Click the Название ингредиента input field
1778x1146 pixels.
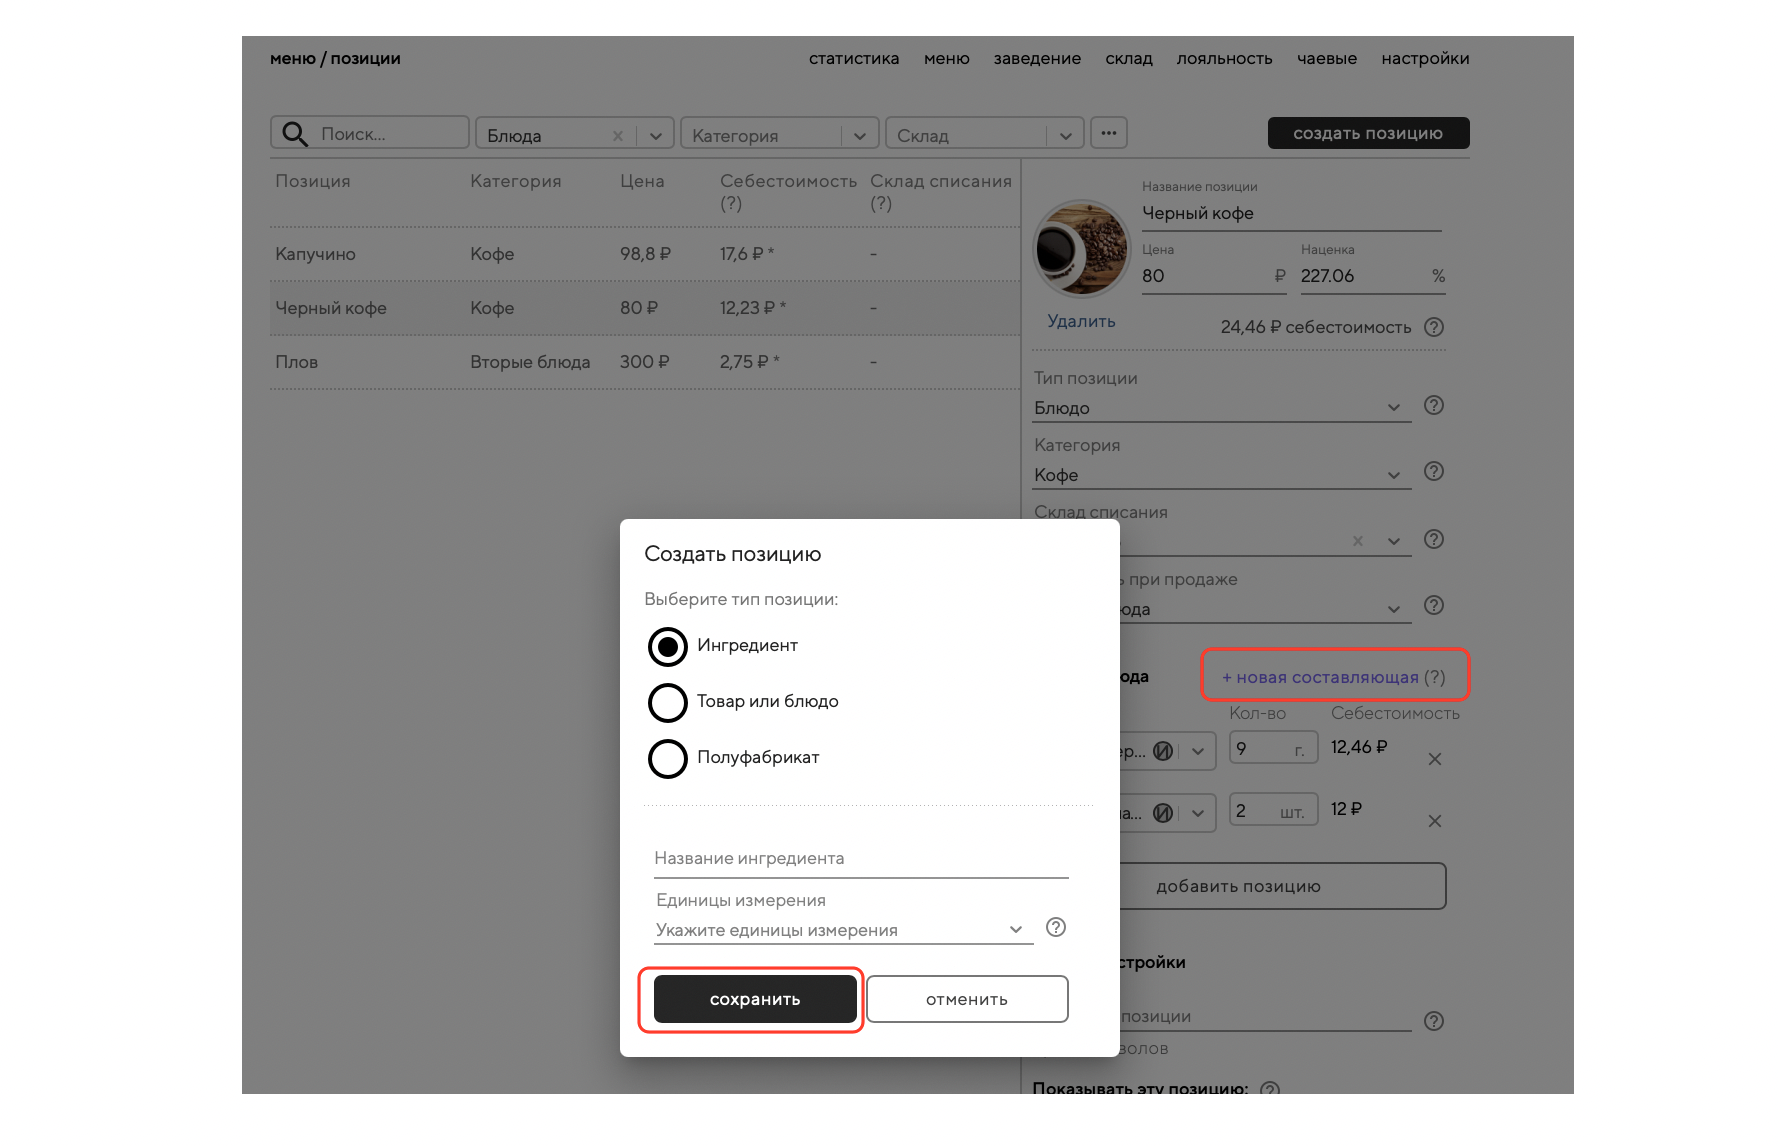(x=860, y=859)
